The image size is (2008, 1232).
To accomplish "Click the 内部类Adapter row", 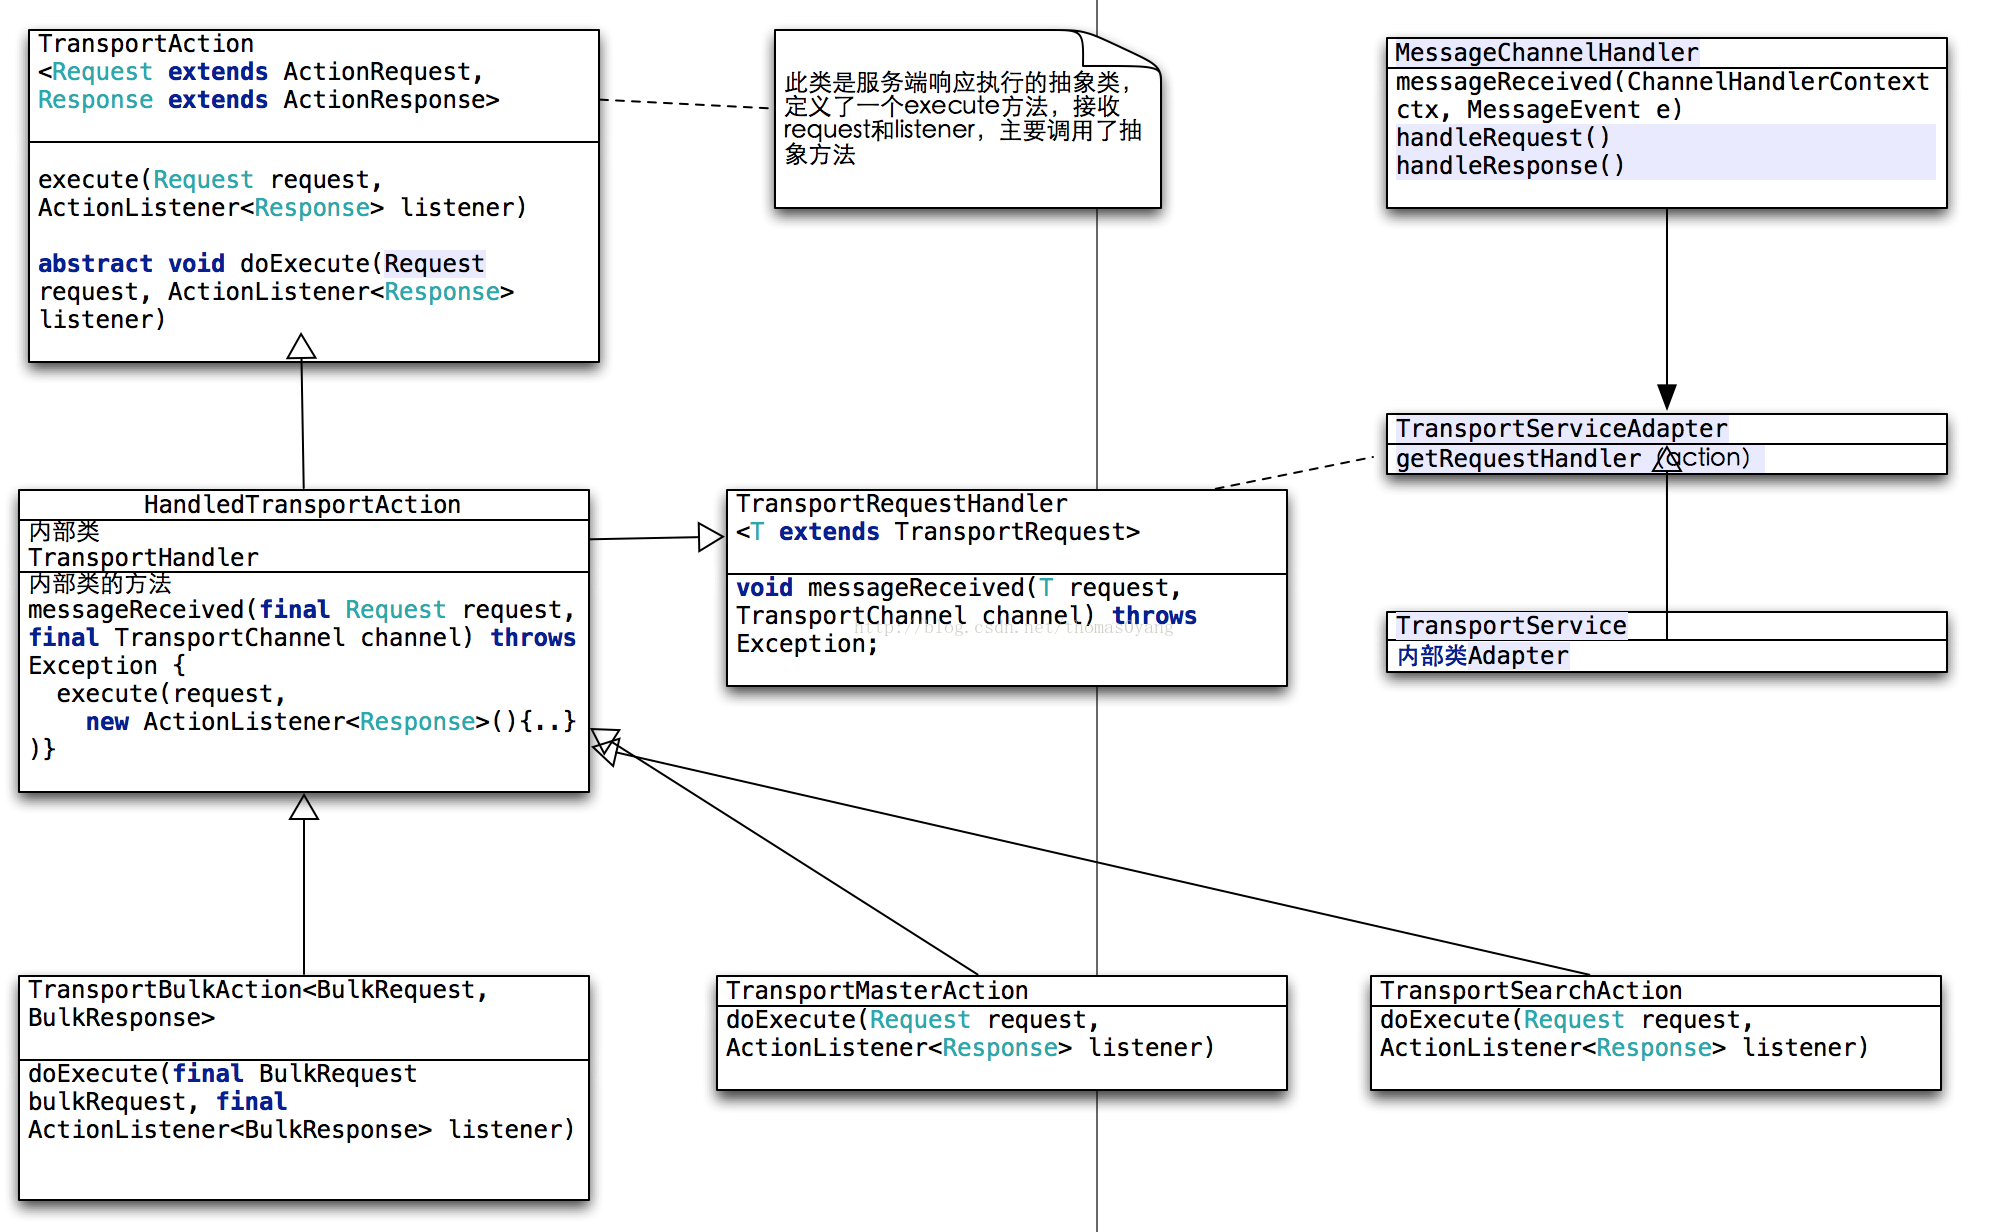I will click(x=1483, y=656).
